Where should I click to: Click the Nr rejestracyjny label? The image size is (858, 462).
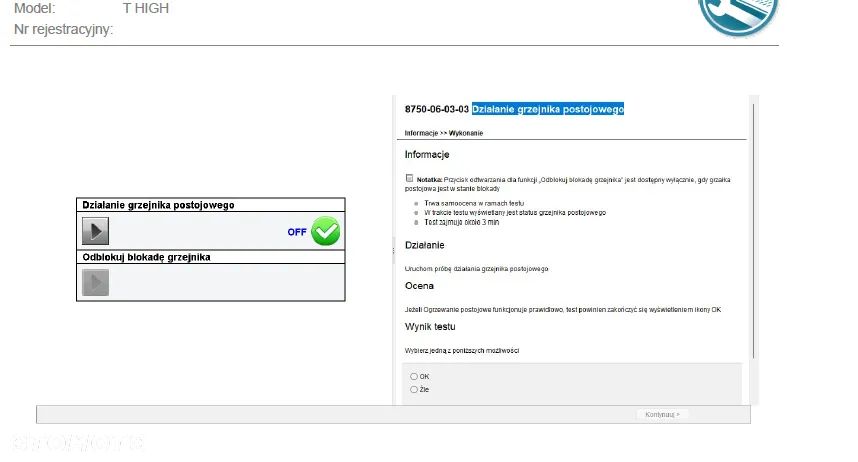coord(63,29)
